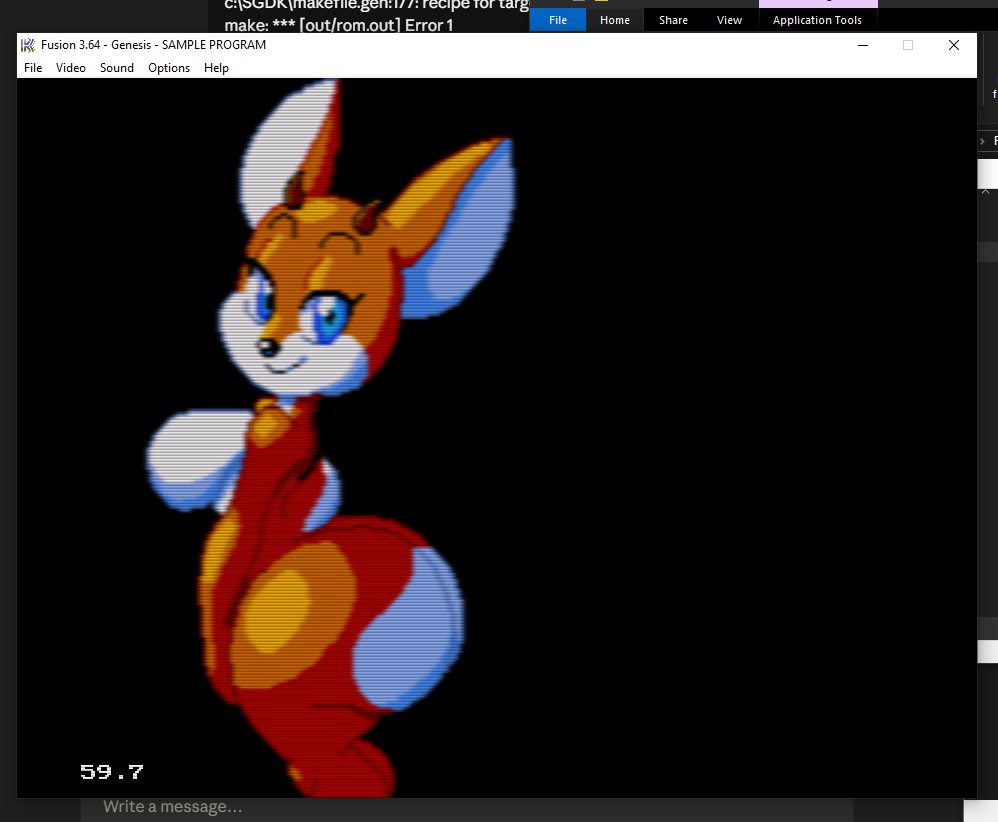Switch to the View tab in Explorer
998x822 pixels.
click(729, 20)
